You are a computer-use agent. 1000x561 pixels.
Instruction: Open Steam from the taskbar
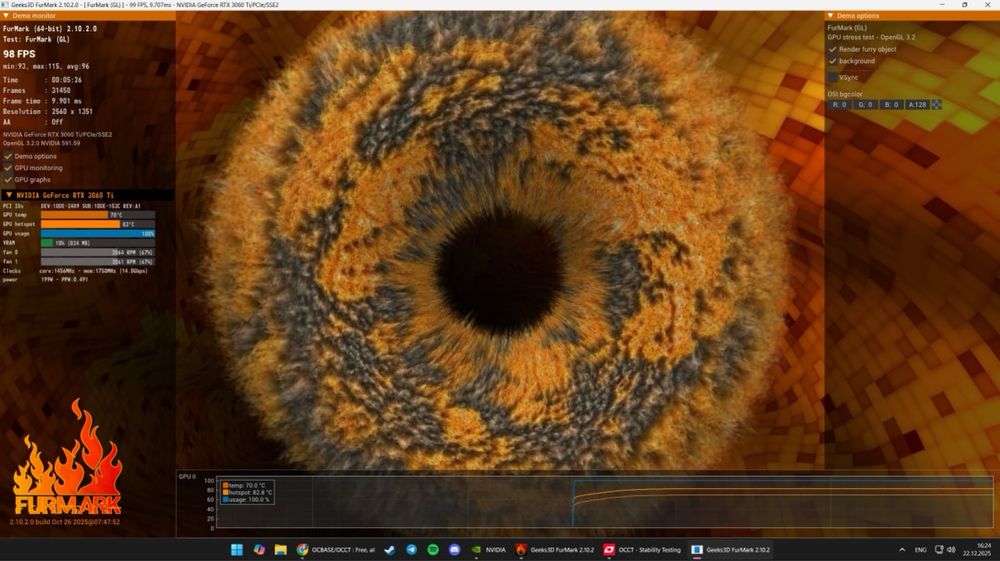[x=390, y=550]
